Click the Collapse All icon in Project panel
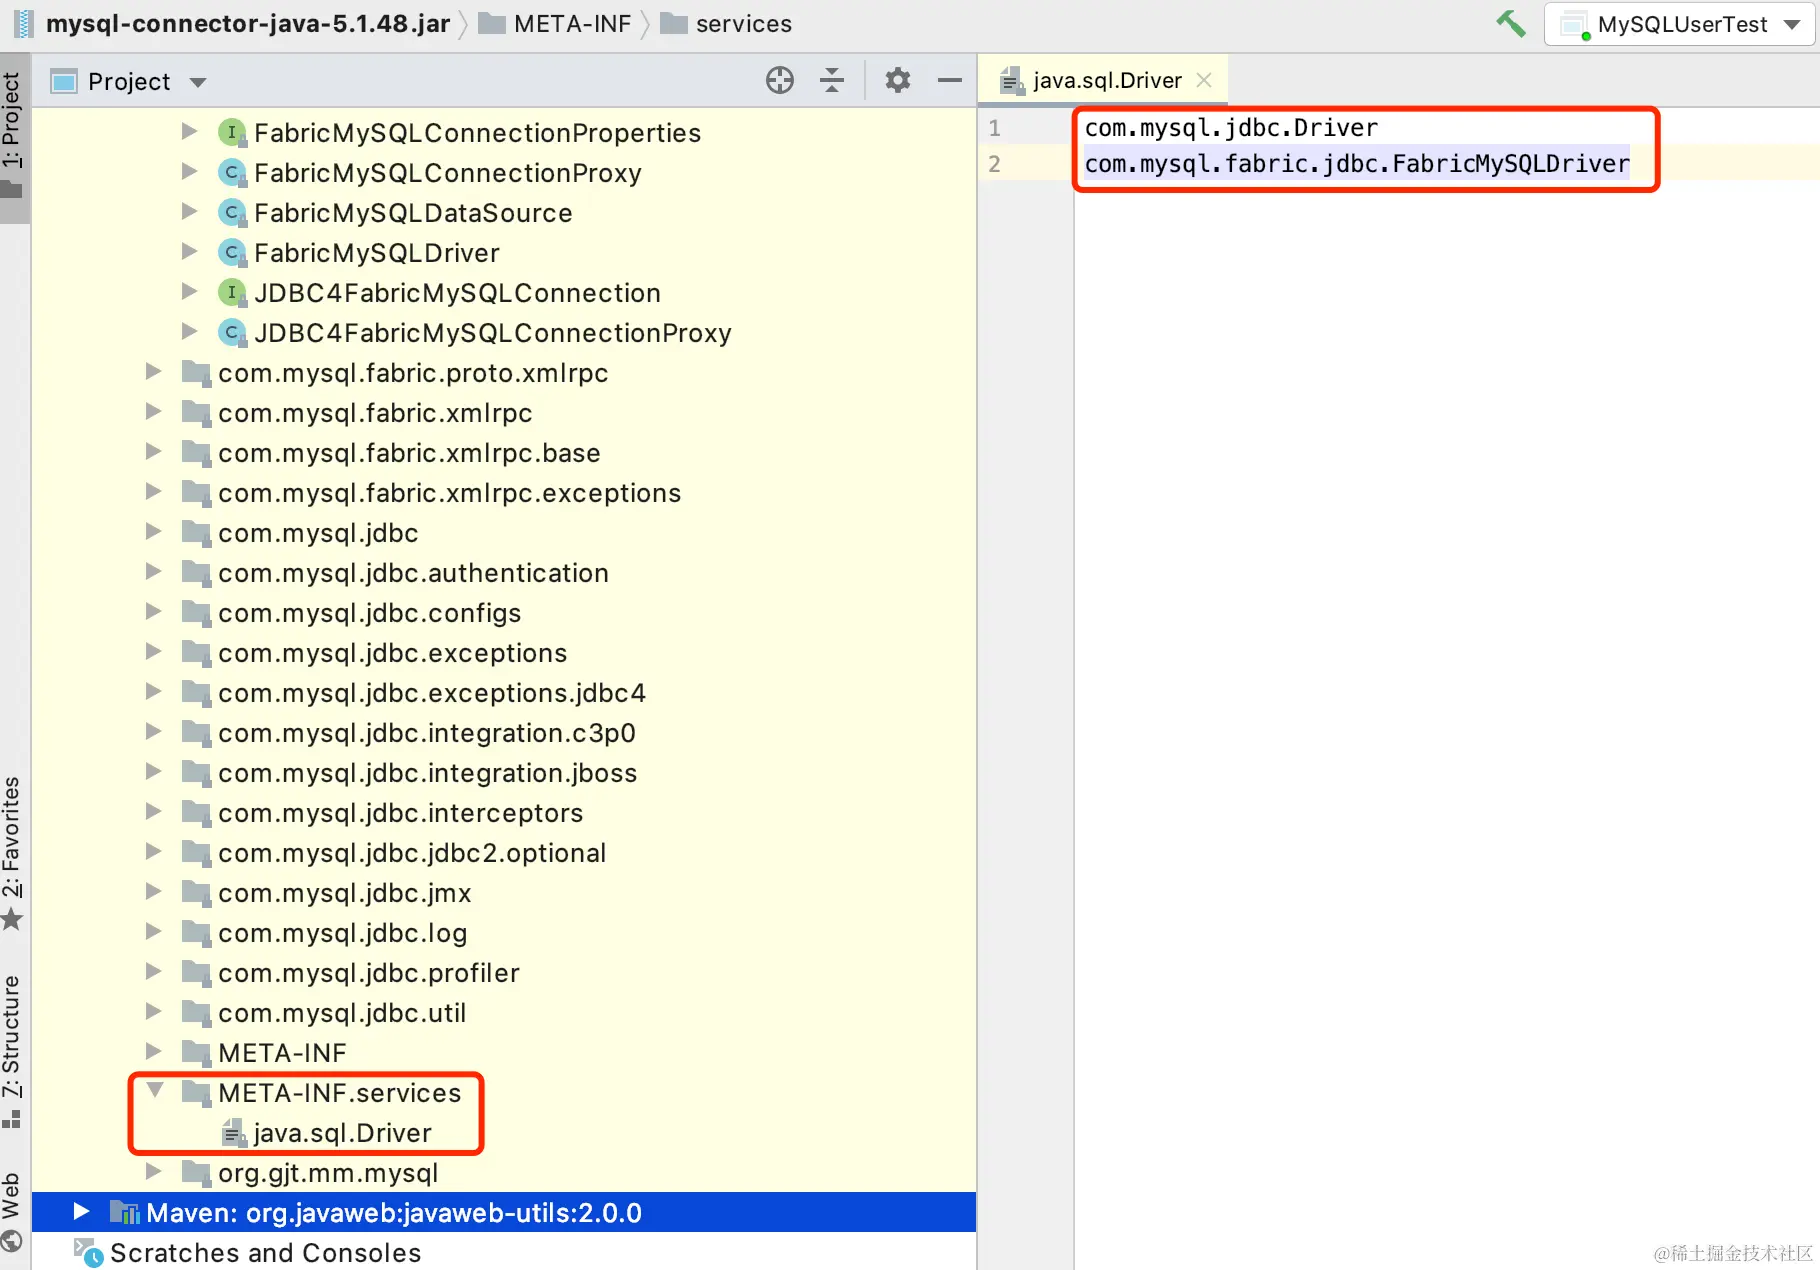Image resolution: width=1820 pixels, height=1270 pixels. coord(832,80)
